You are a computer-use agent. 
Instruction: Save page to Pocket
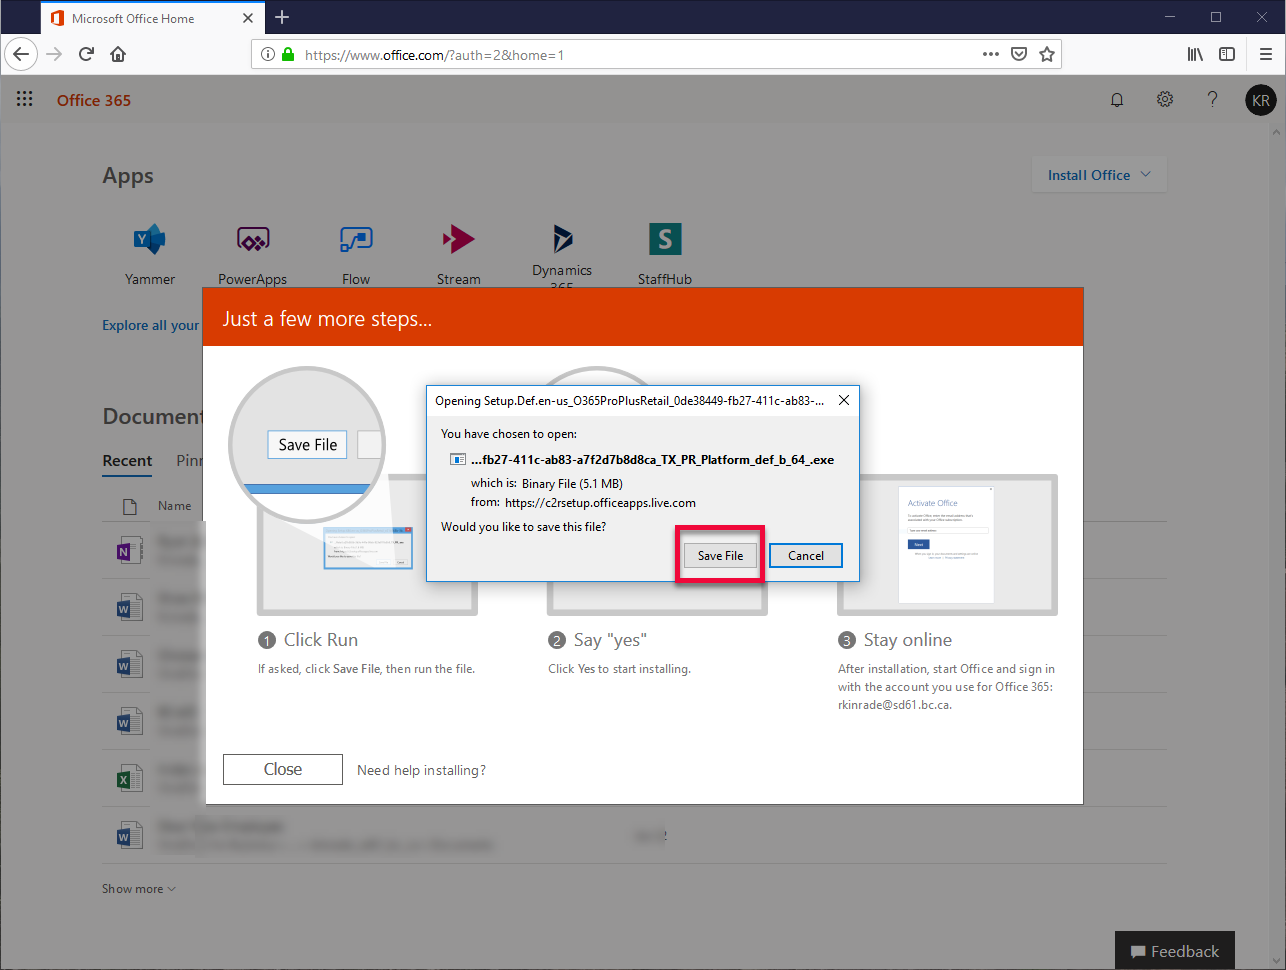coord(1019,54)
